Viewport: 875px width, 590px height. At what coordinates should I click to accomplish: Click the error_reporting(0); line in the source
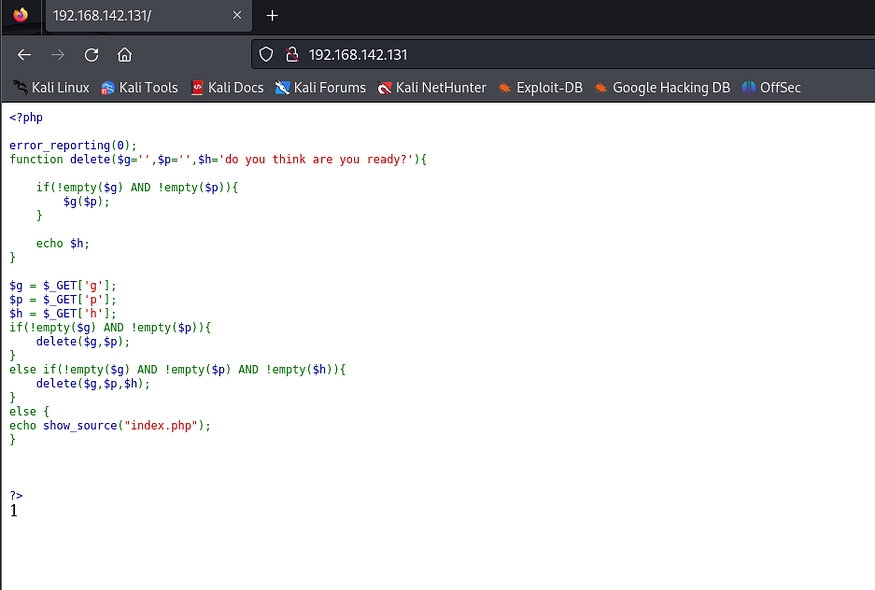point(73,145)
